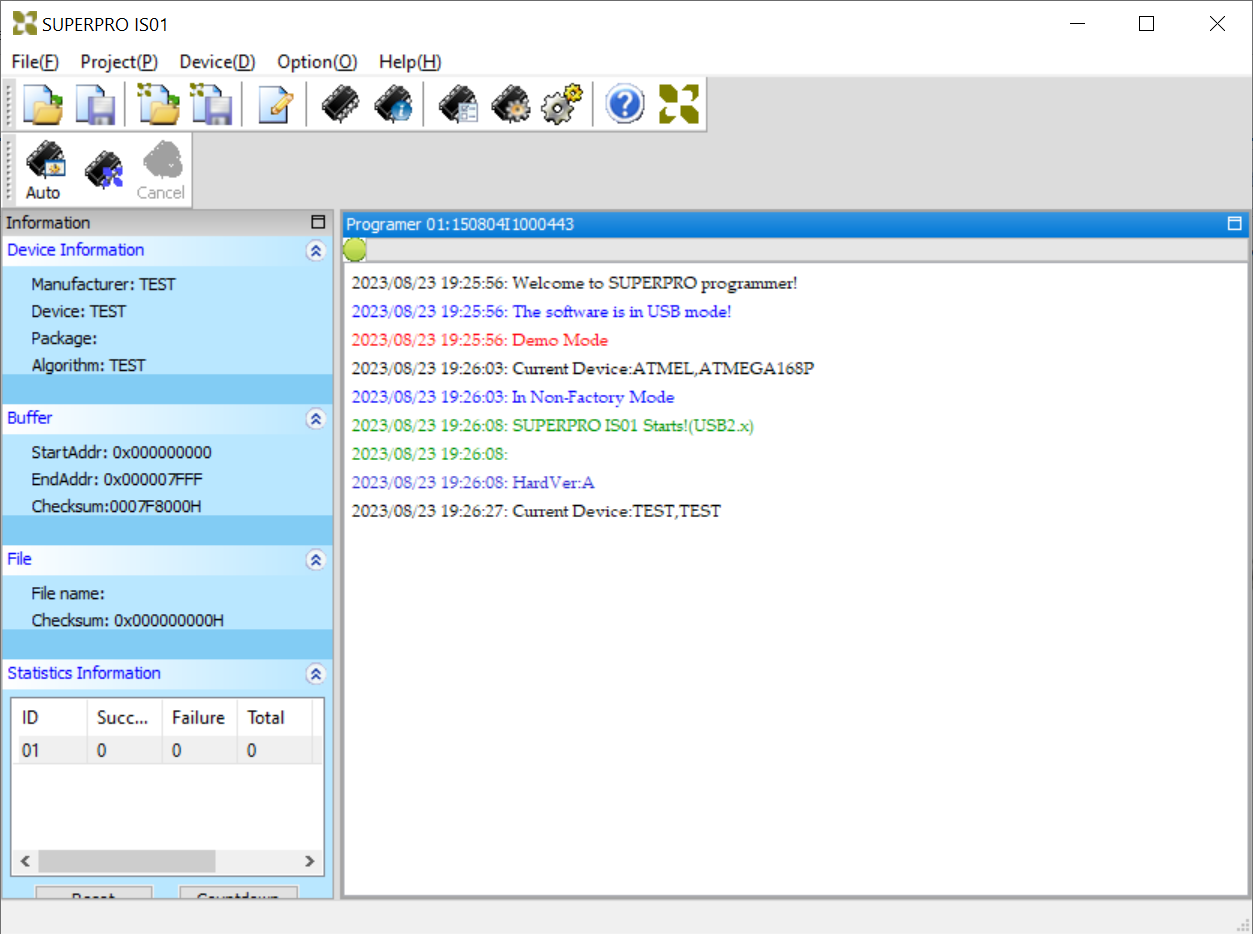This screenshot has height=934, width=1253.
Task: Select the statistics row with ID 01
Action: pyautogui.click(x=166, y=750)
